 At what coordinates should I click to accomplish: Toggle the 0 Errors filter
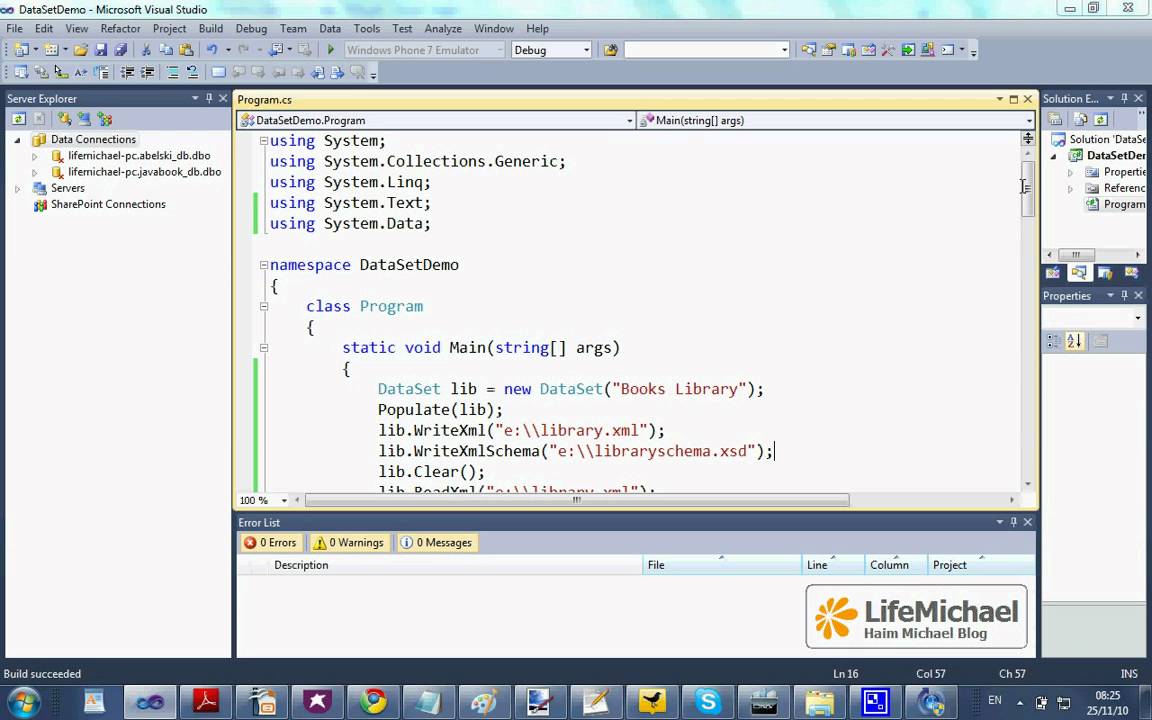pos(270,542)
